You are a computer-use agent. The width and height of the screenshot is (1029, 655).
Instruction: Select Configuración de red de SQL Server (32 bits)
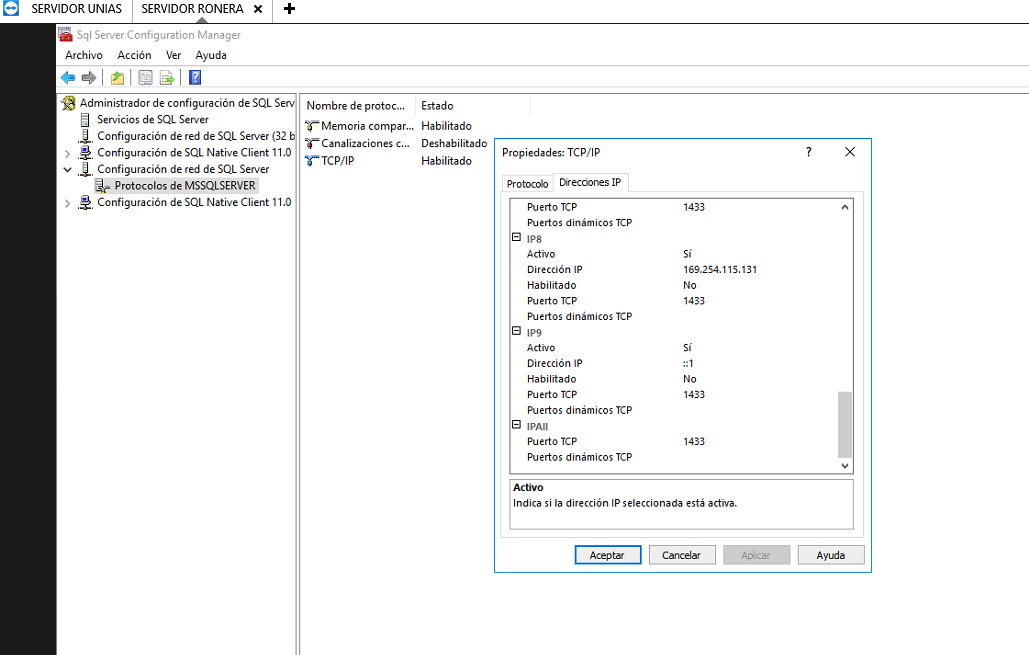pyautogui.click(x=196, y=136)
